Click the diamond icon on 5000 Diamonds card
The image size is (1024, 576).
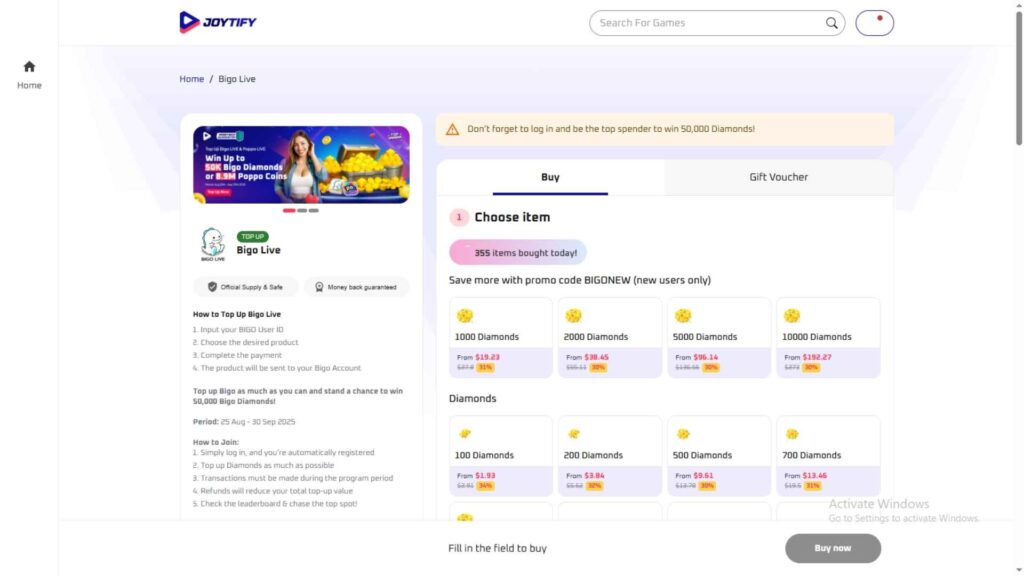(683, 316)
